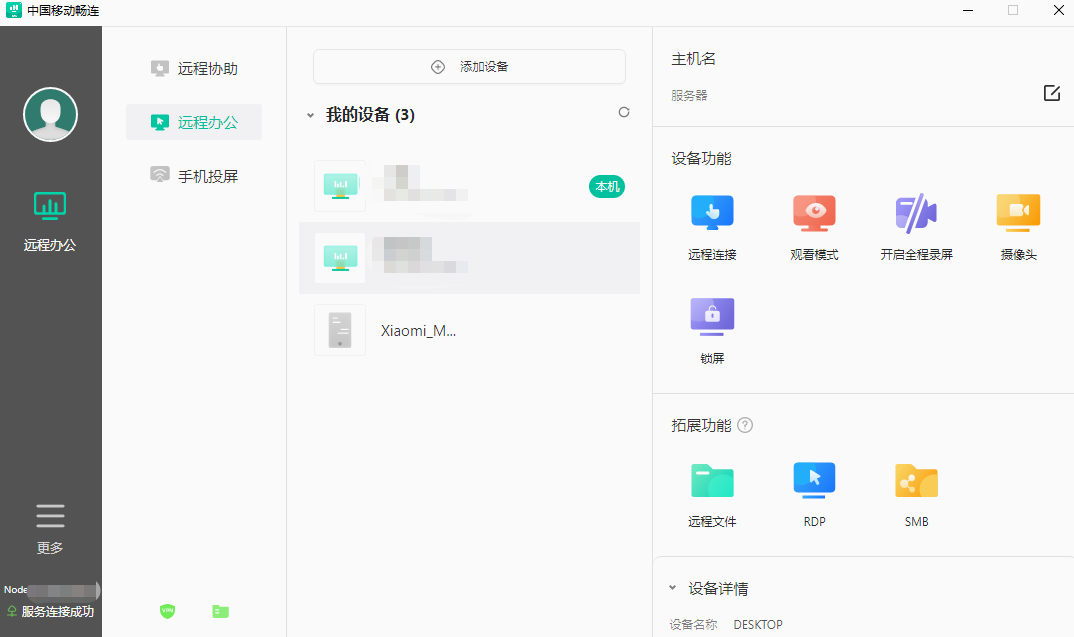This screenshot has height=637, width=1074.
Task: Open the 更多 hamburger menu
Action: click(50, 517)
